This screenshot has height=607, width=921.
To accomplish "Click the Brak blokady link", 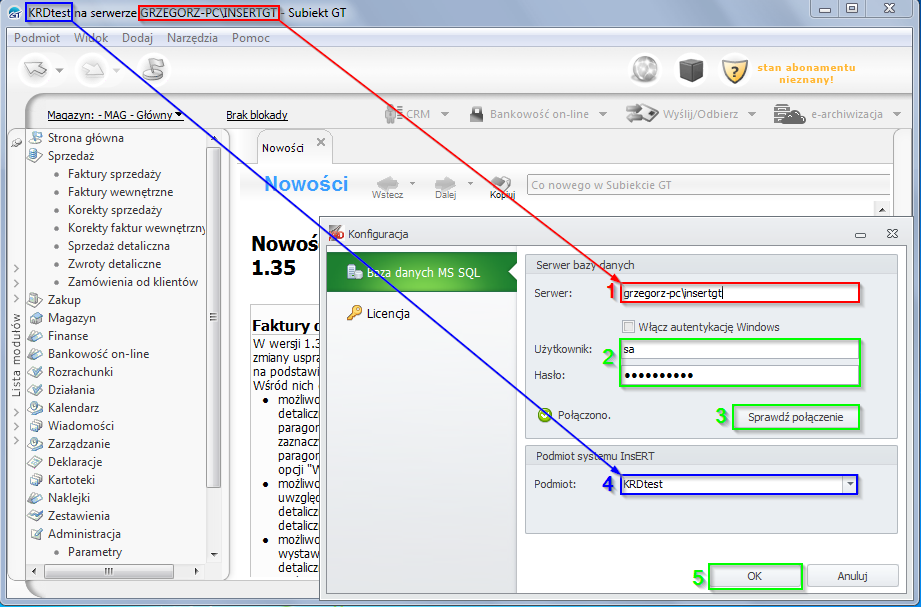I will pyautogui.click(x=257, y=115).
